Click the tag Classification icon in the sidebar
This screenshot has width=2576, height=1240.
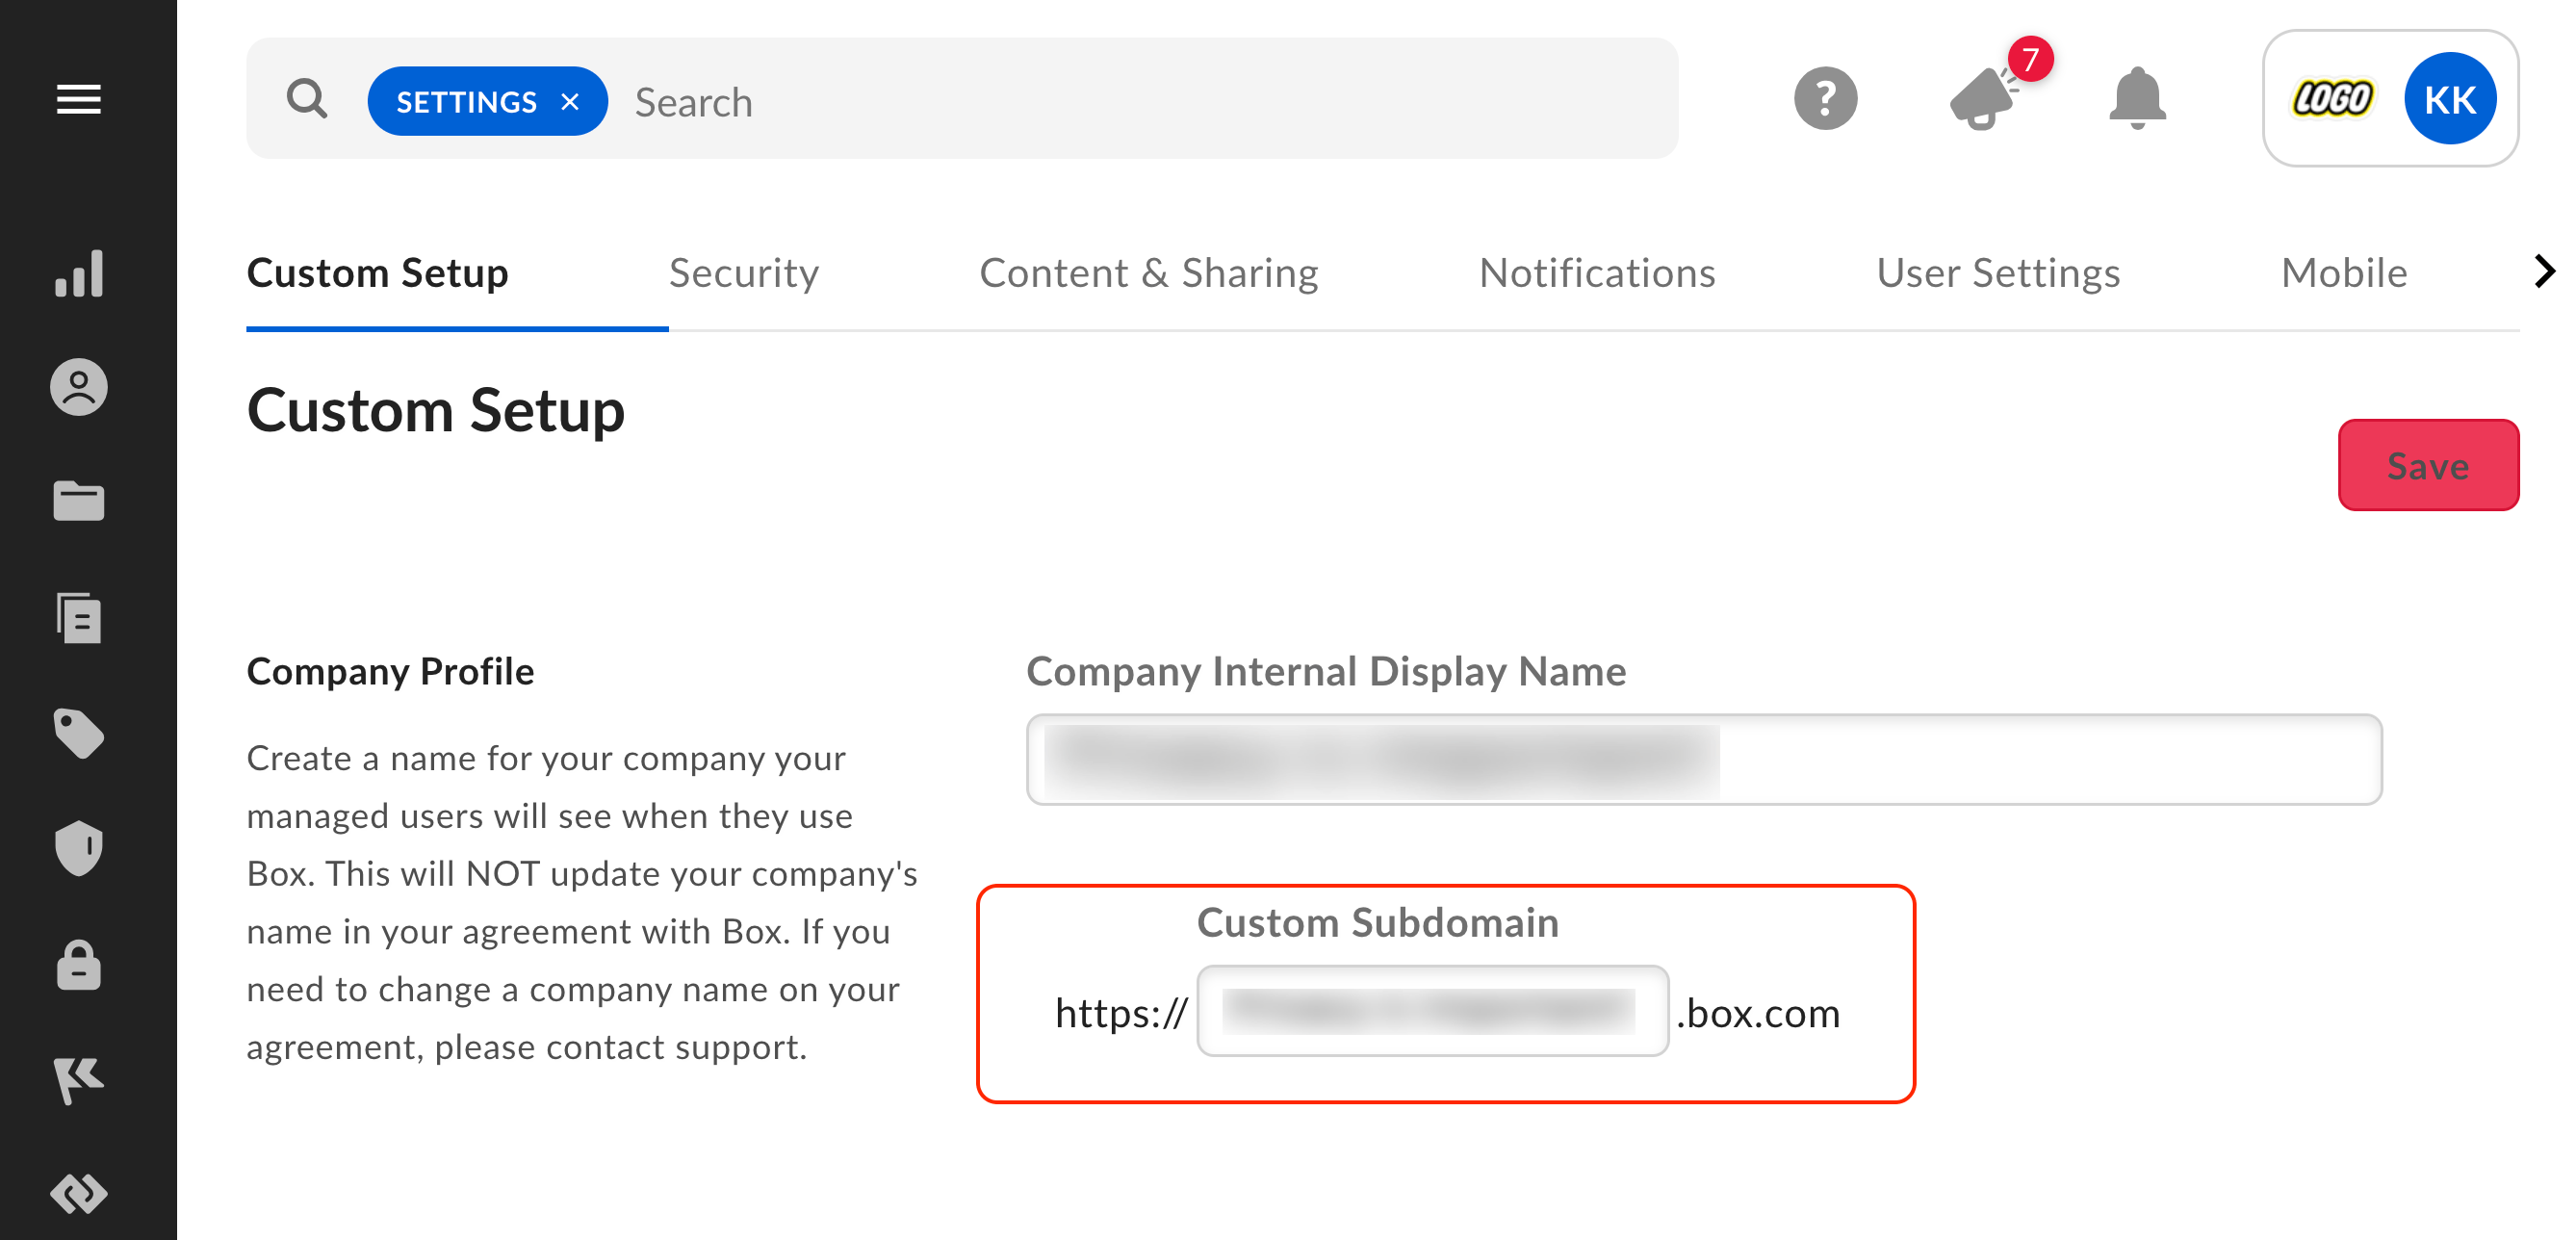coord(78,734)
